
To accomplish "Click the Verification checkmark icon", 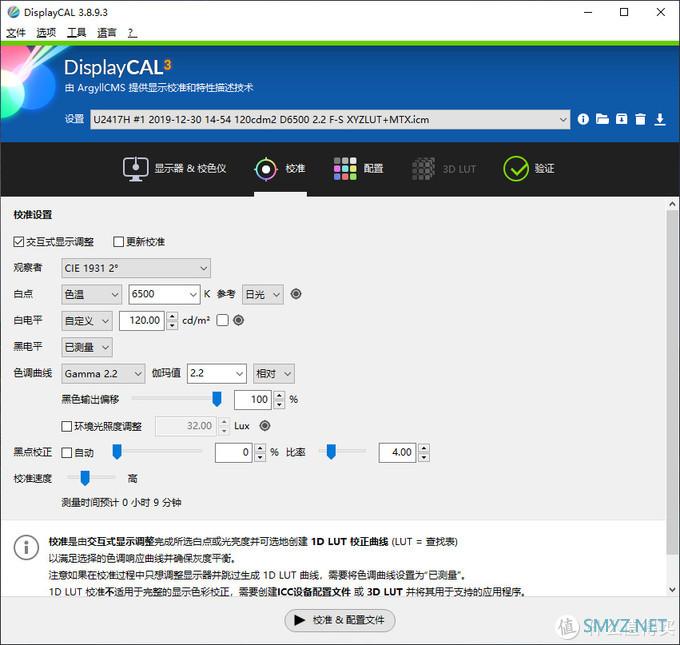I will click(516, 169).
